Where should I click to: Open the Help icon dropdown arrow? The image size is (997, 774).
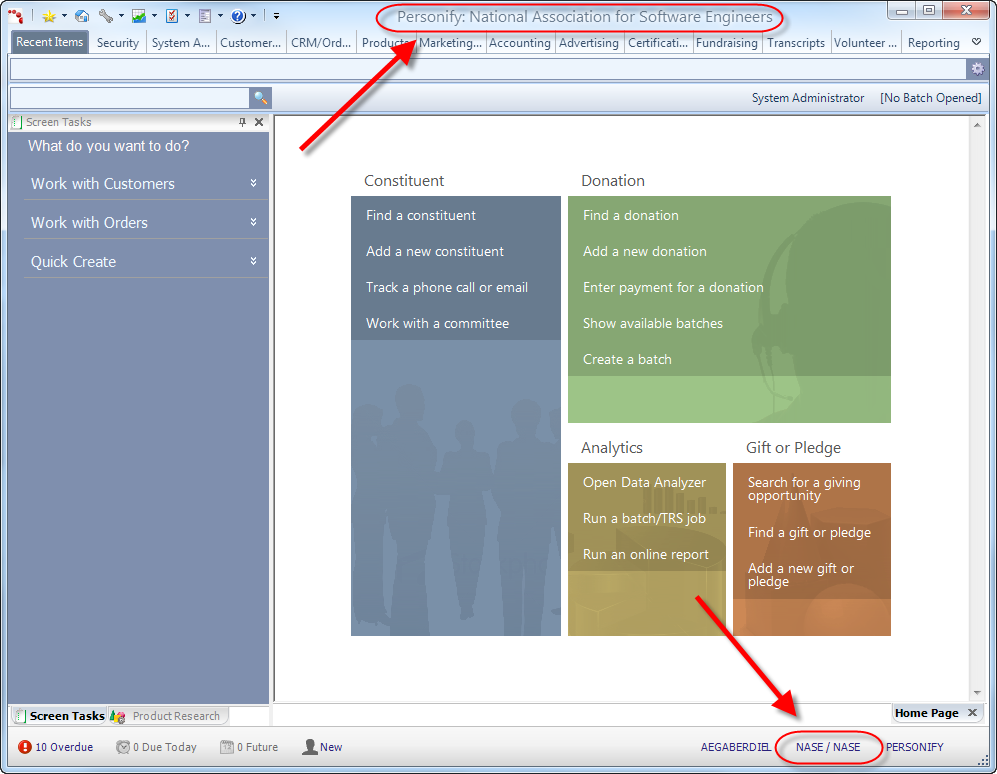(254, 16)
